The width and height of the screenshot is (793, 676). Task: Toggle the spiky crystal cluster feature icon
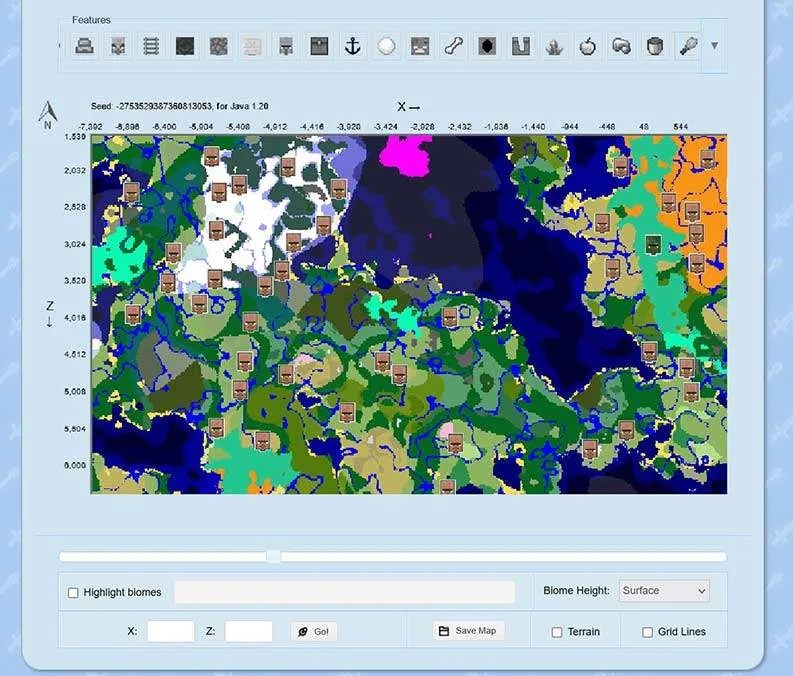click(x=554, y=46)
